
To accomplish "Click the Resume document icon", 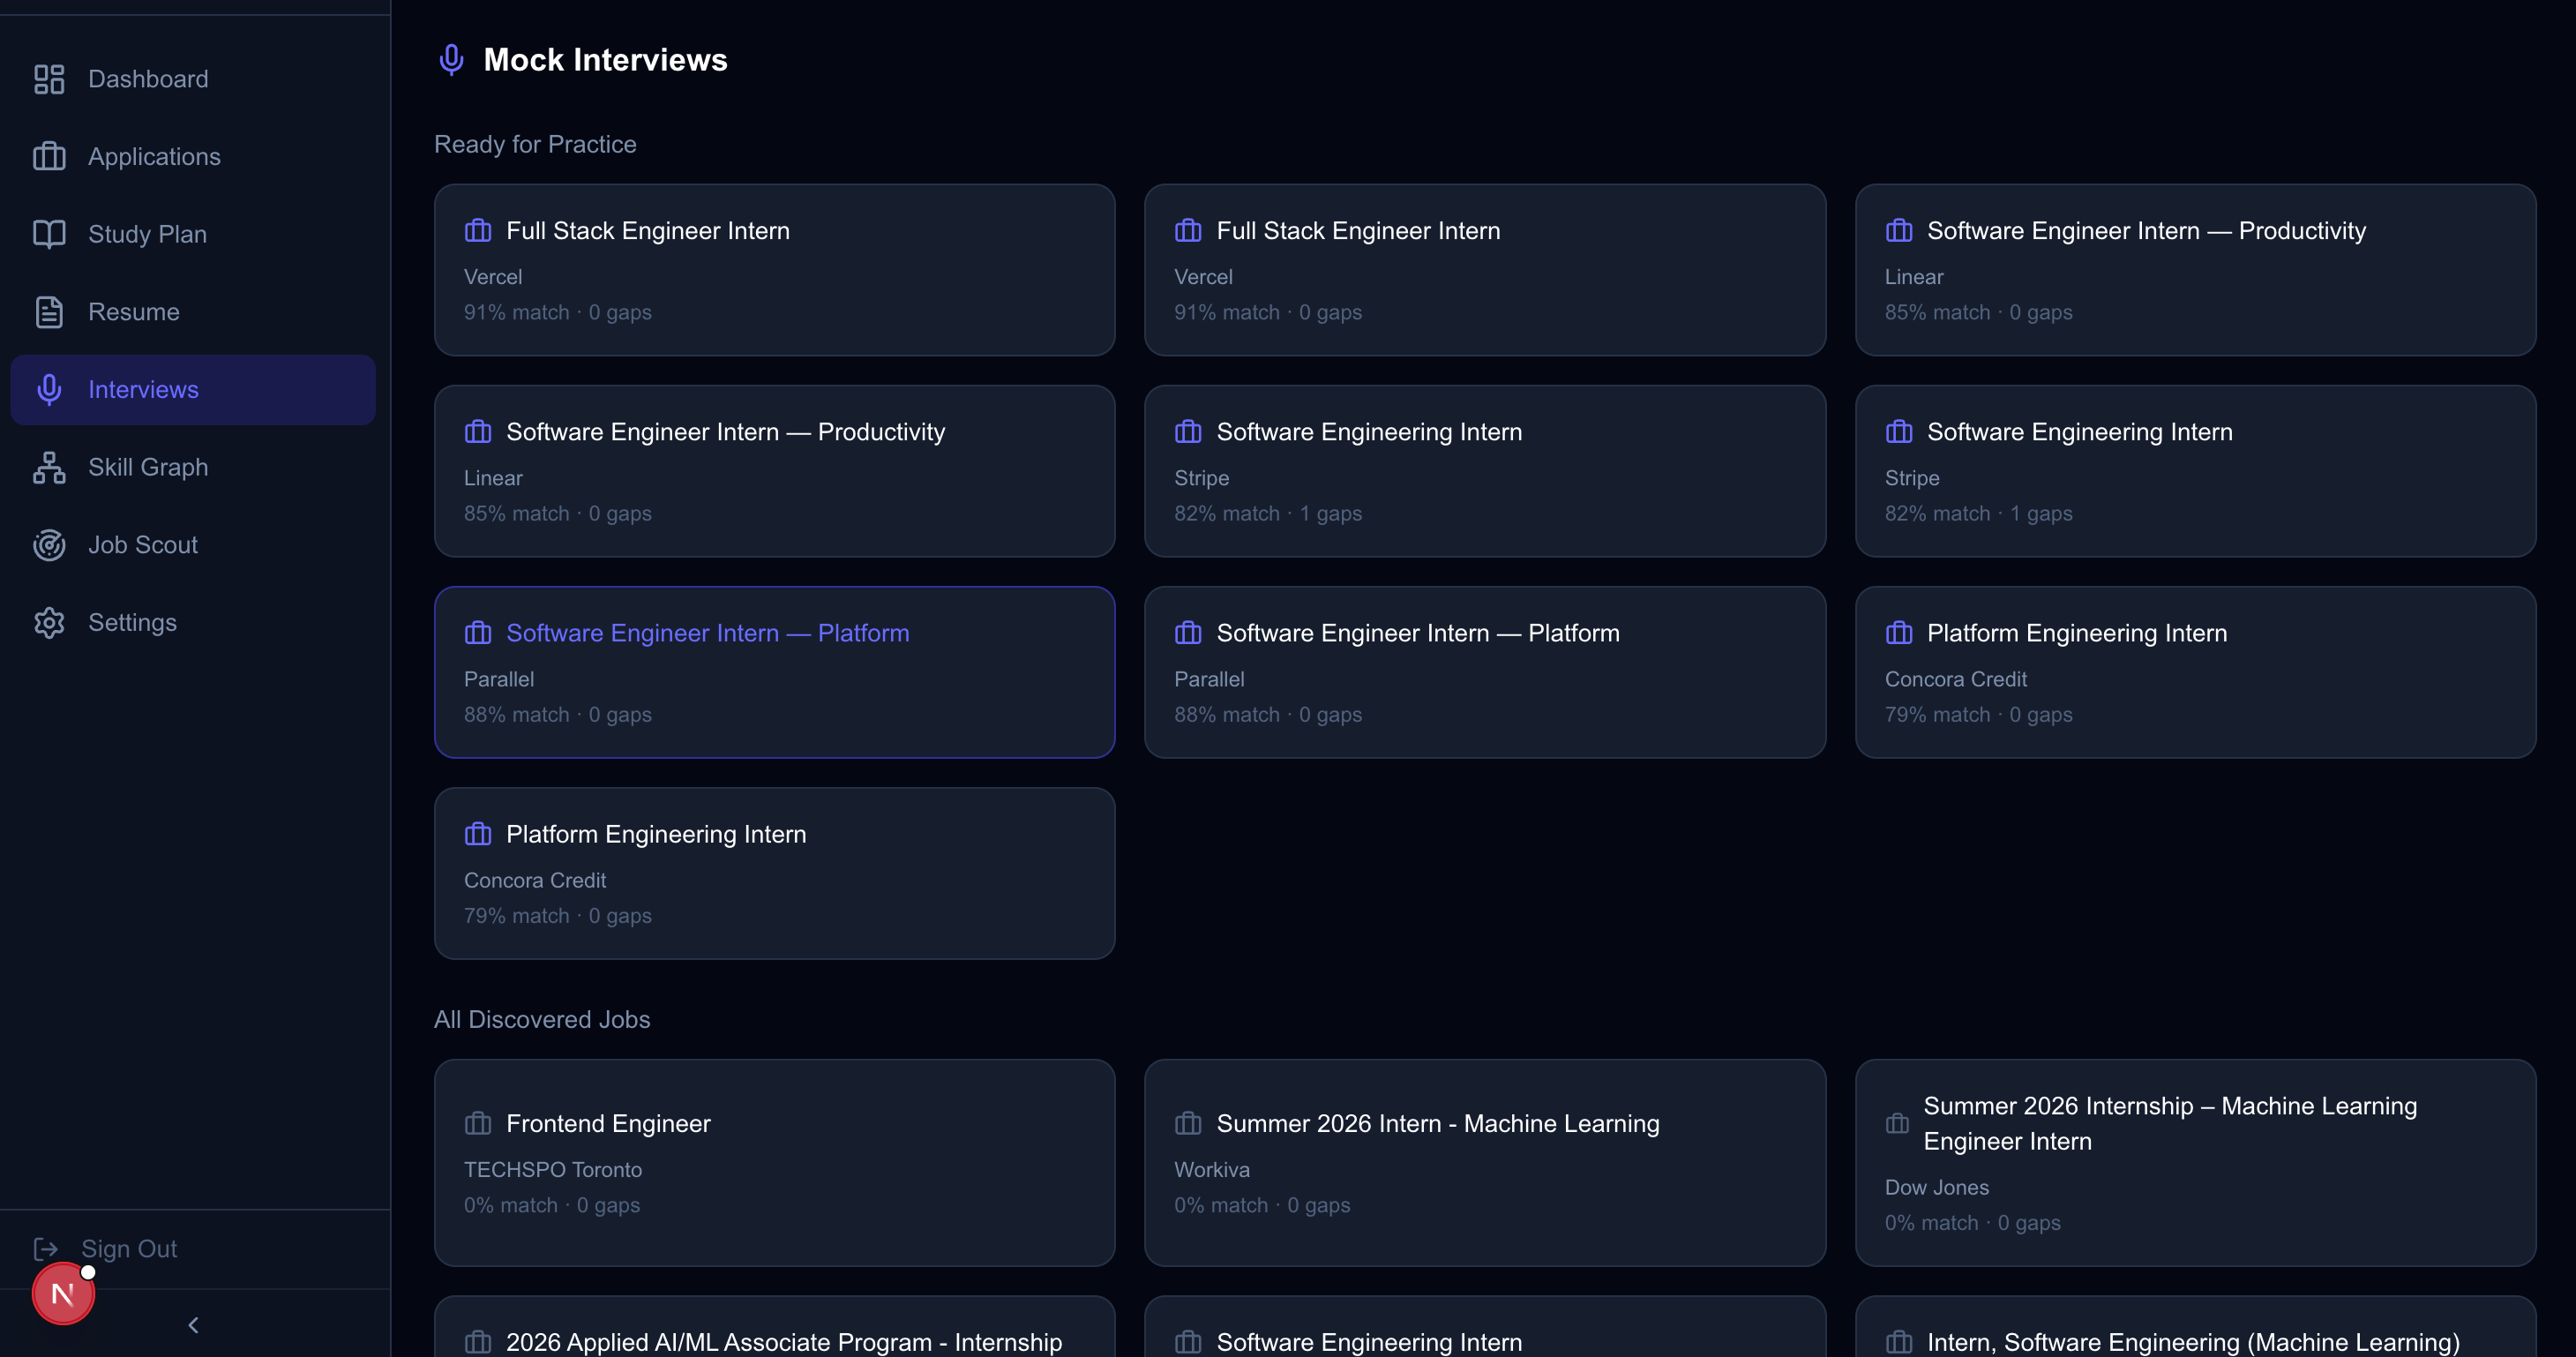I will click(49, 312).
